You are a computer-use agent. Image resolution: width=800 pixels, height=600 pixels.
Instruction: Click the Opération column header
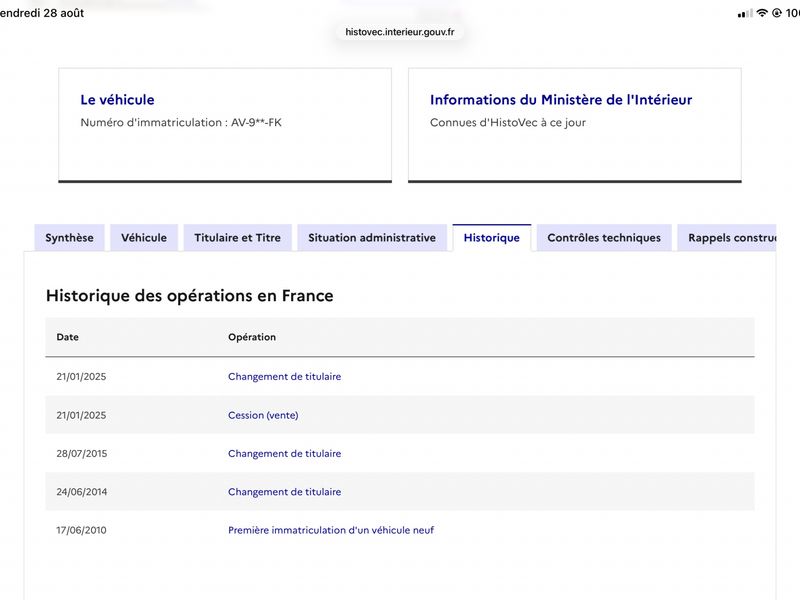(x=252, y=337)
